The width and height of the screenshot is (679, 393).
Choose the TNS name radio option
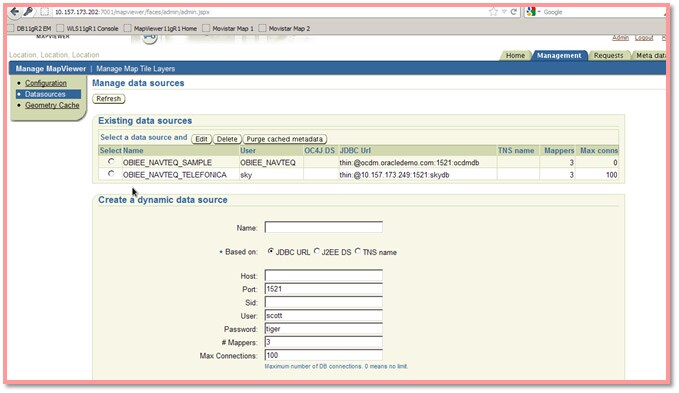click(357, 251)
